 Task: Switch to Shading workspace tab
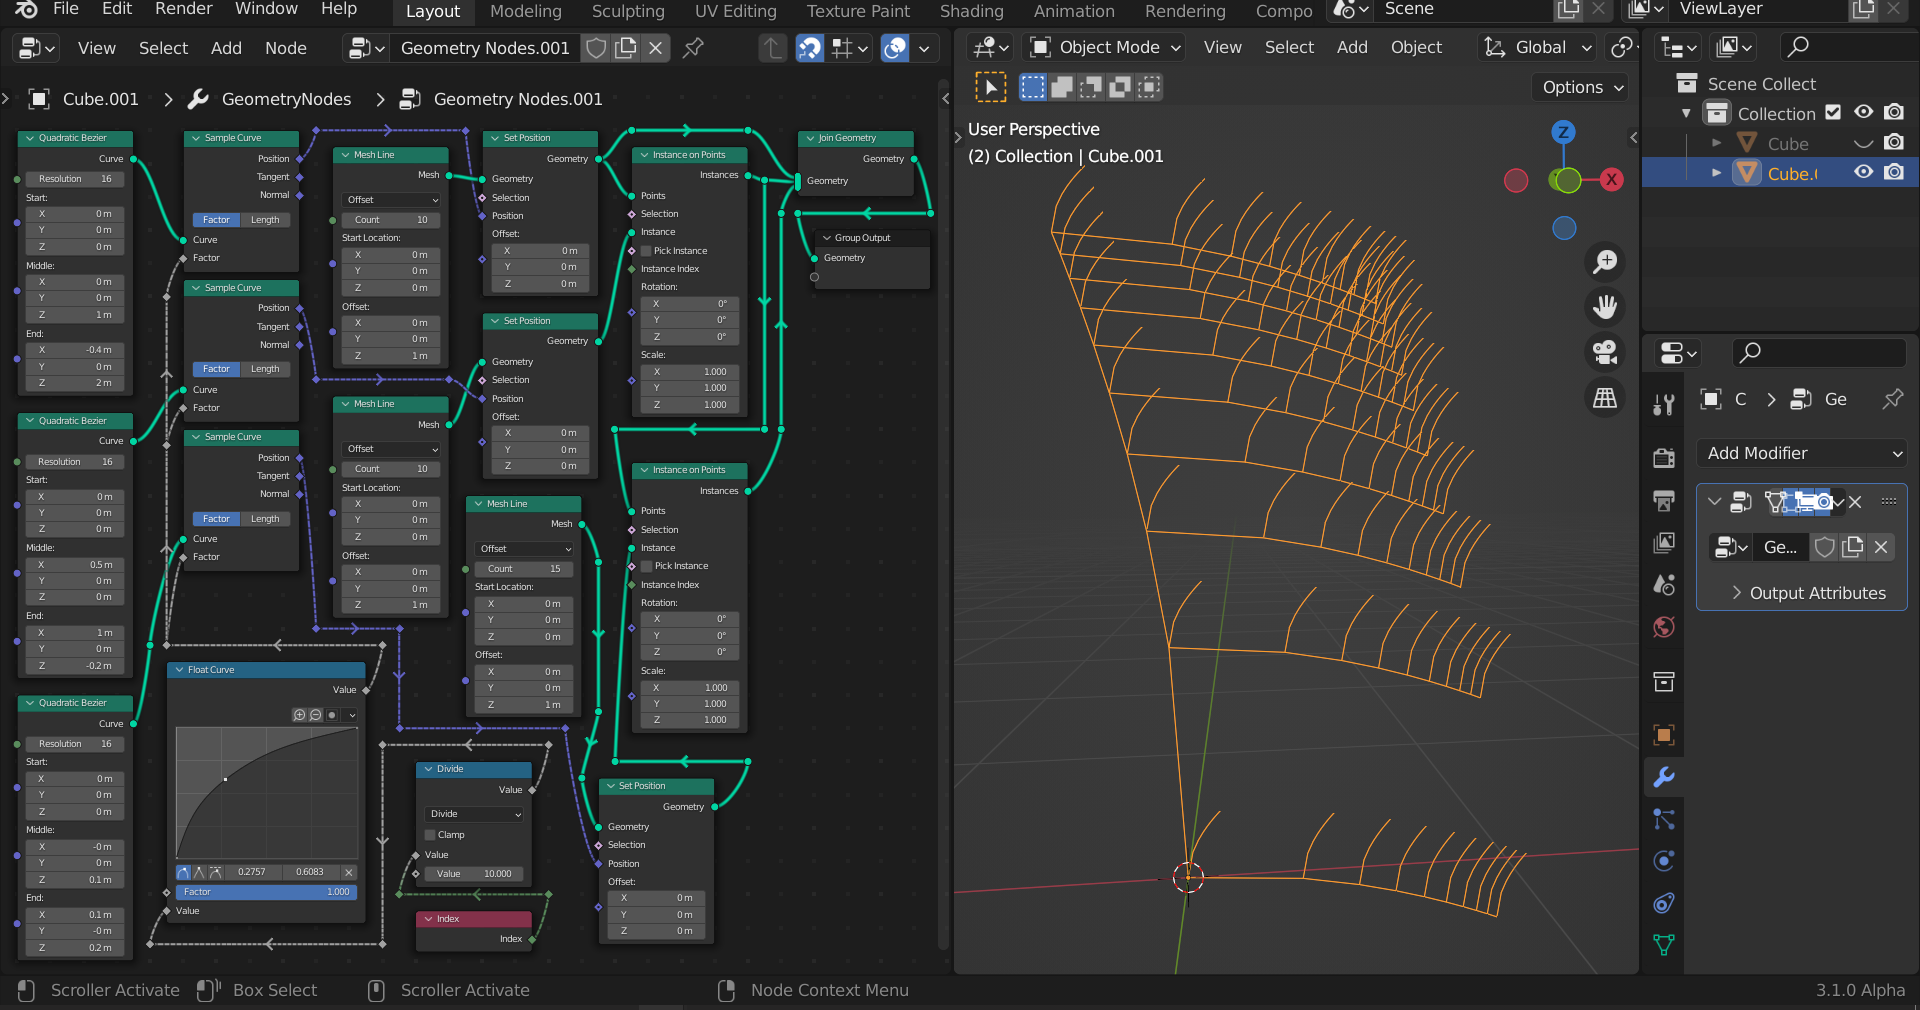tap(971, 11)
